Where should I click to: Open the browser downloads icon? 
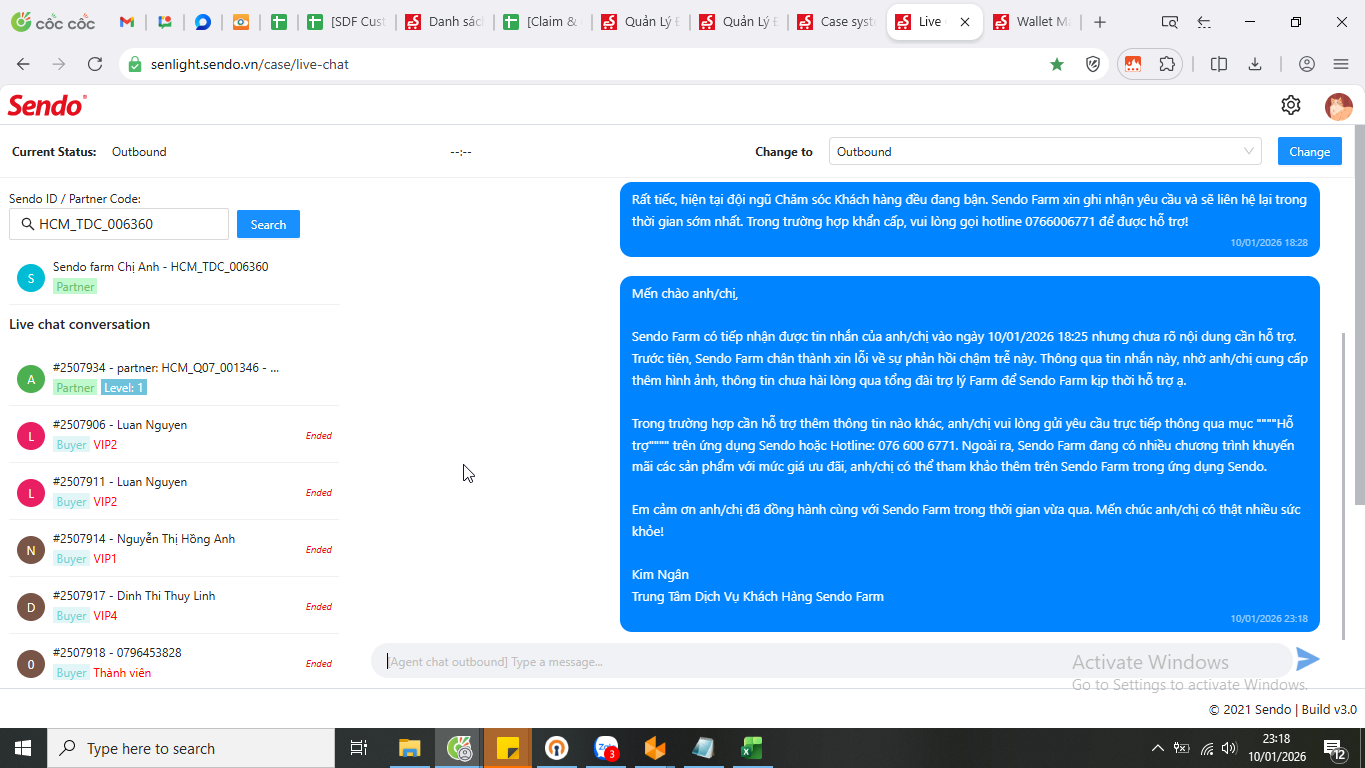[x=1255, y=64]
